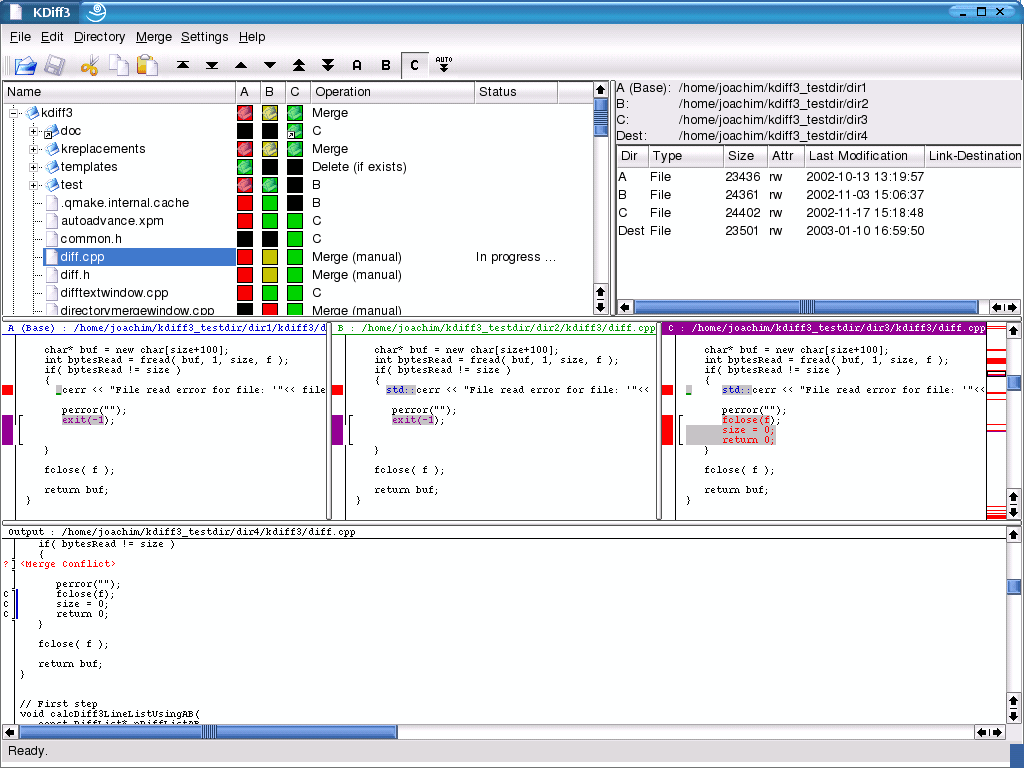This screenshot has width=1024, height=768.
Task: Click the previous delta arrow icon
Action: click(x=240, y=65)
